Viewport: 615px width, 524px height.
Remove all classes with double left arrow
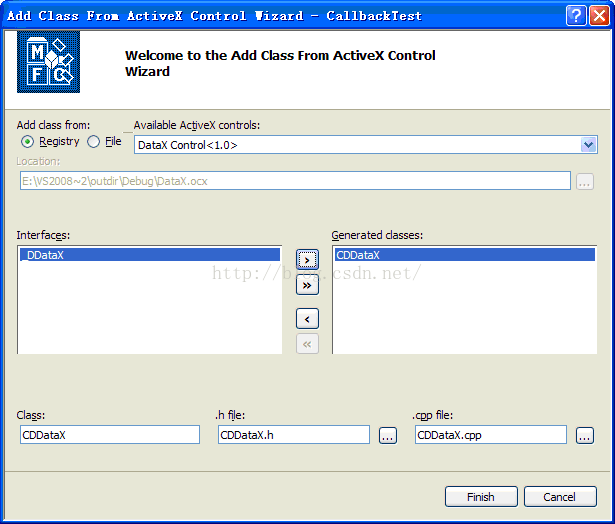pyautogui.click(x=307, y=344)
